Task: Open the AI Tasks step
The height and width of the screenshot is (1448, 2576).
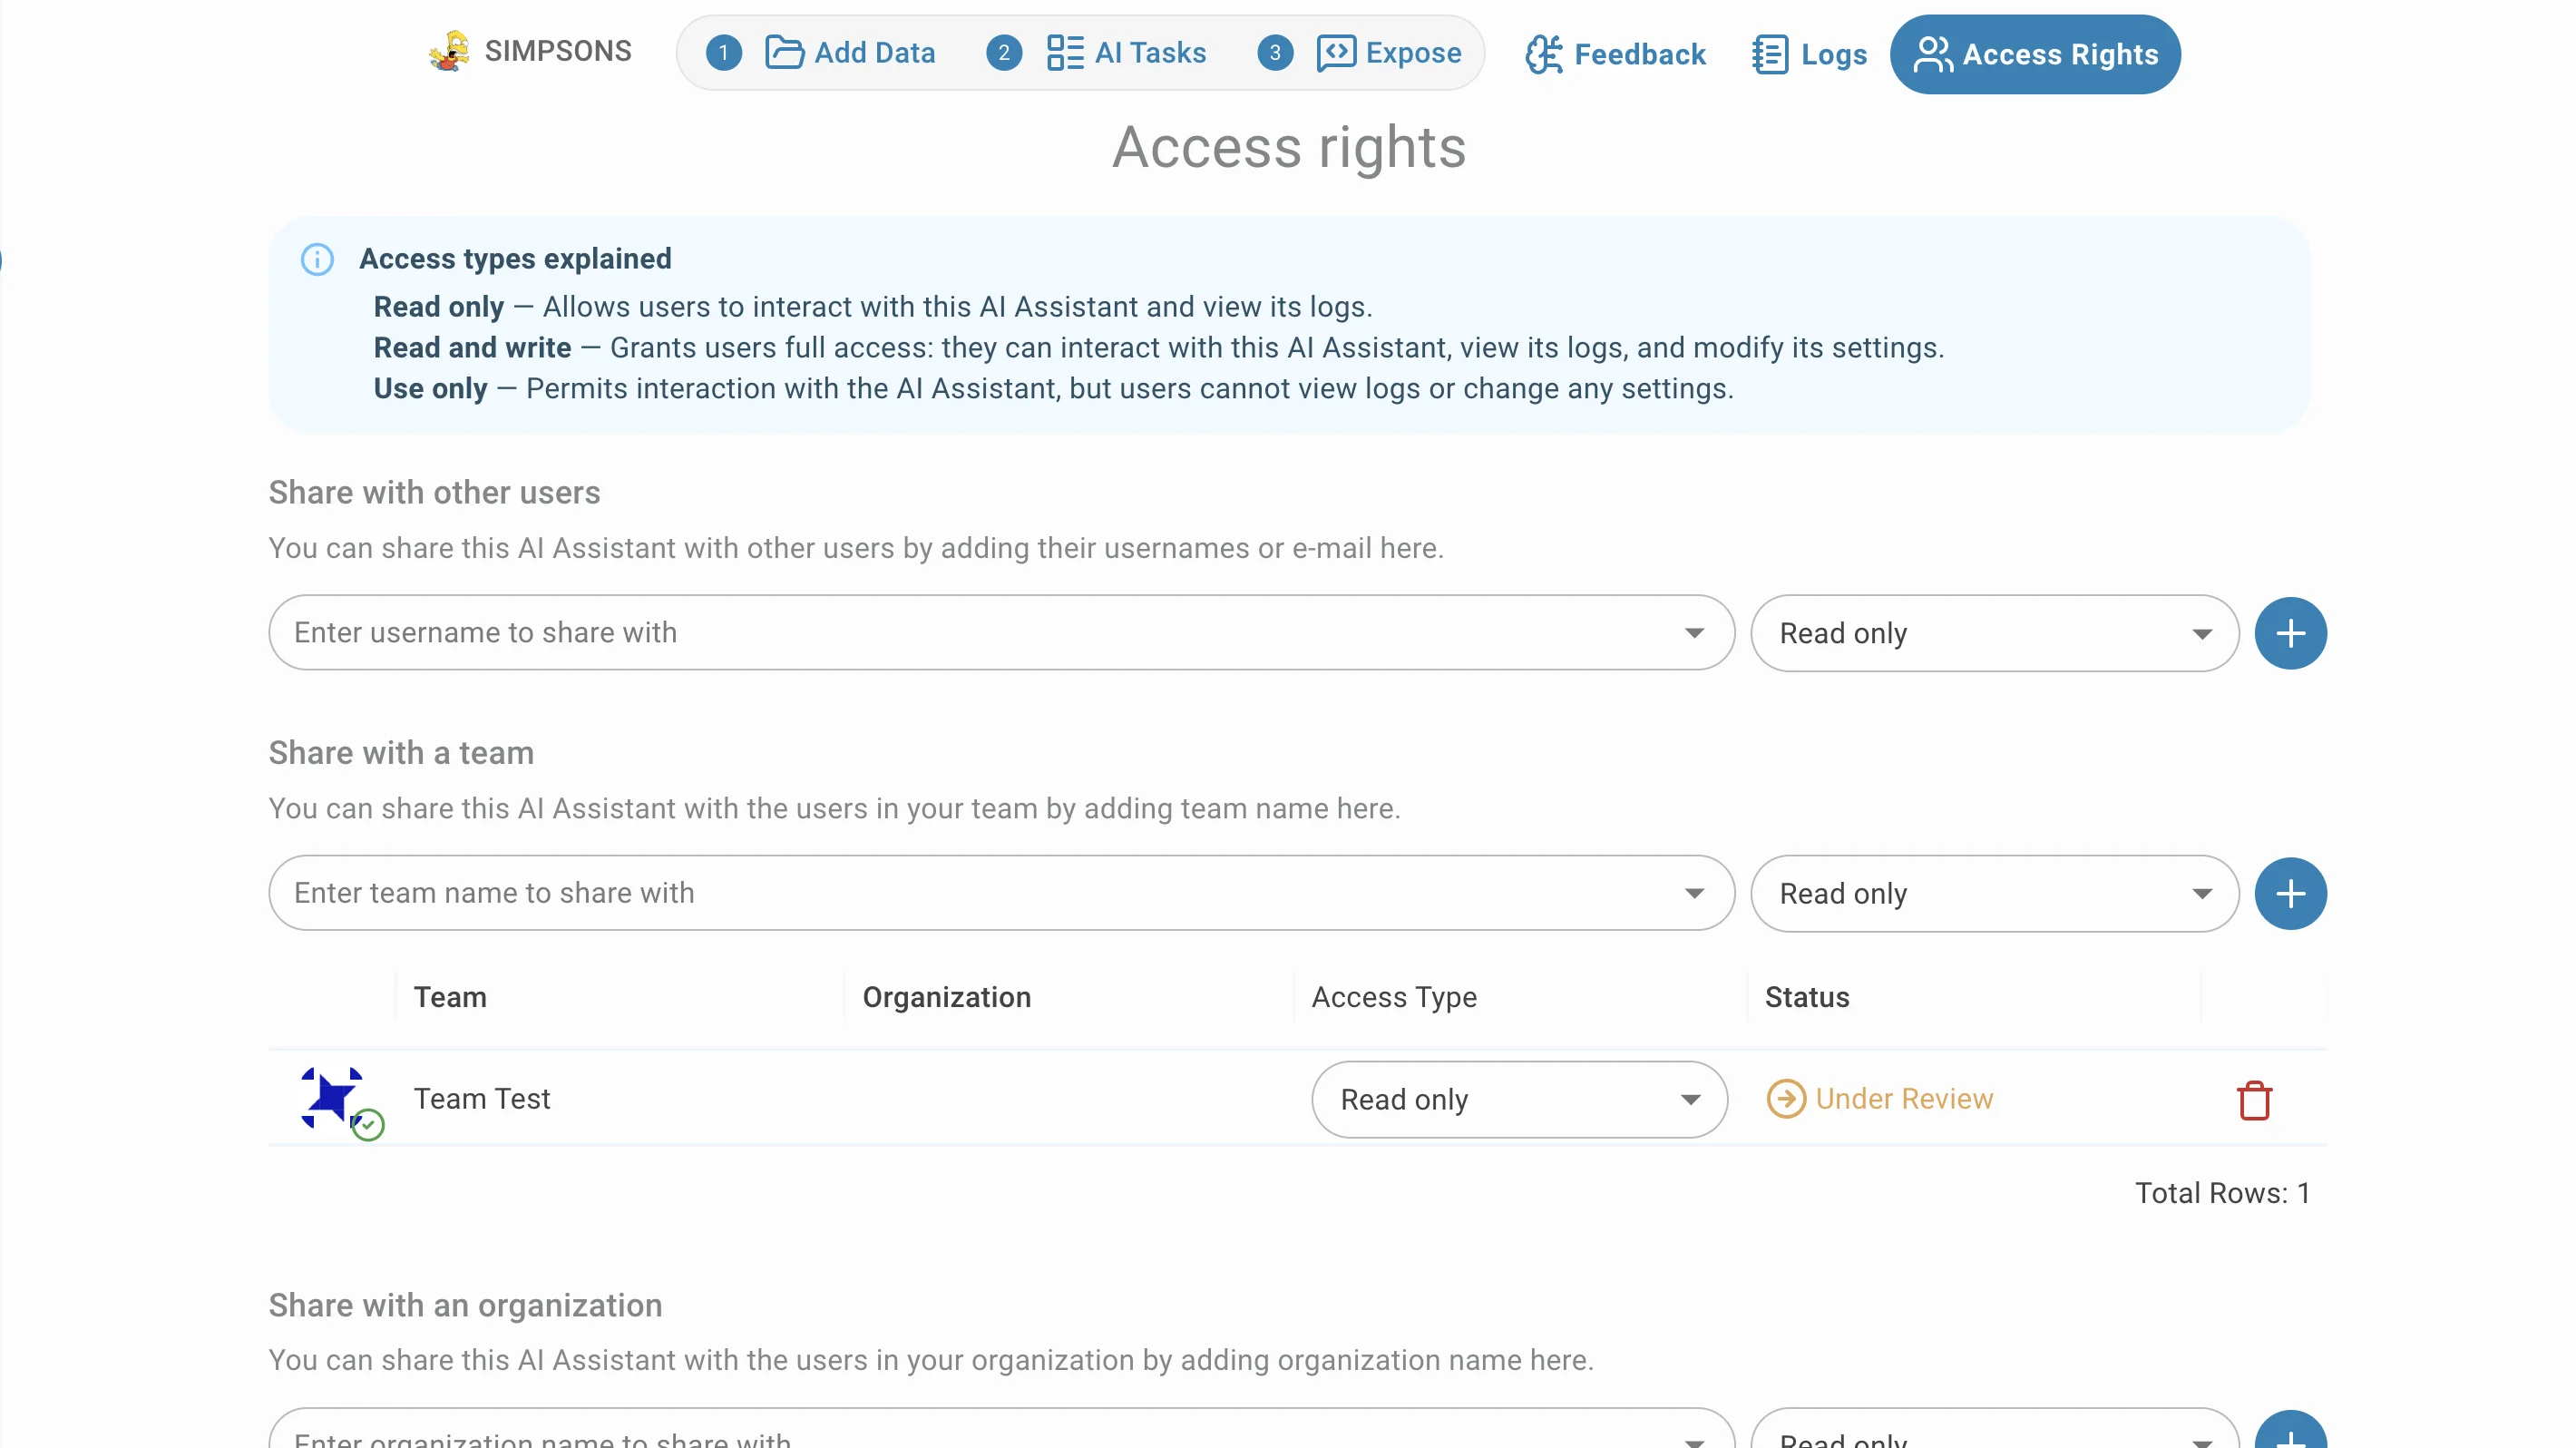Action: tap(1126, 52)
